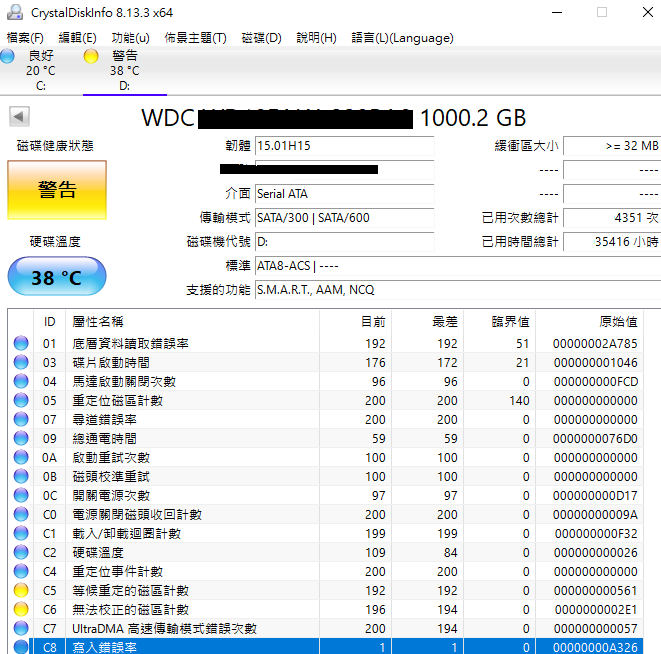Viewport: 661px width, 654px height.
Task: Open the 磁碟(D) menu
Action: (x=261, y=38)
